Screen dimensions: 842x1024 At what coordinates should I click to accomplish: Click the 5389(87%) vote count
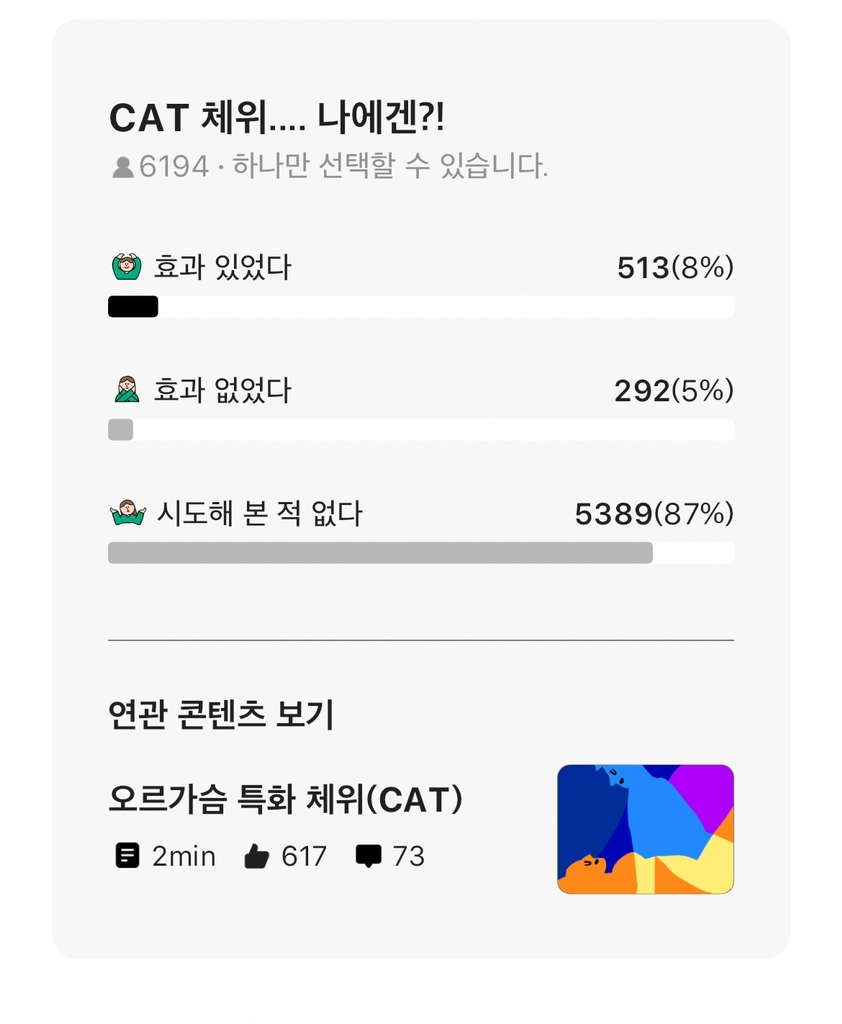[x=654, y=514]
